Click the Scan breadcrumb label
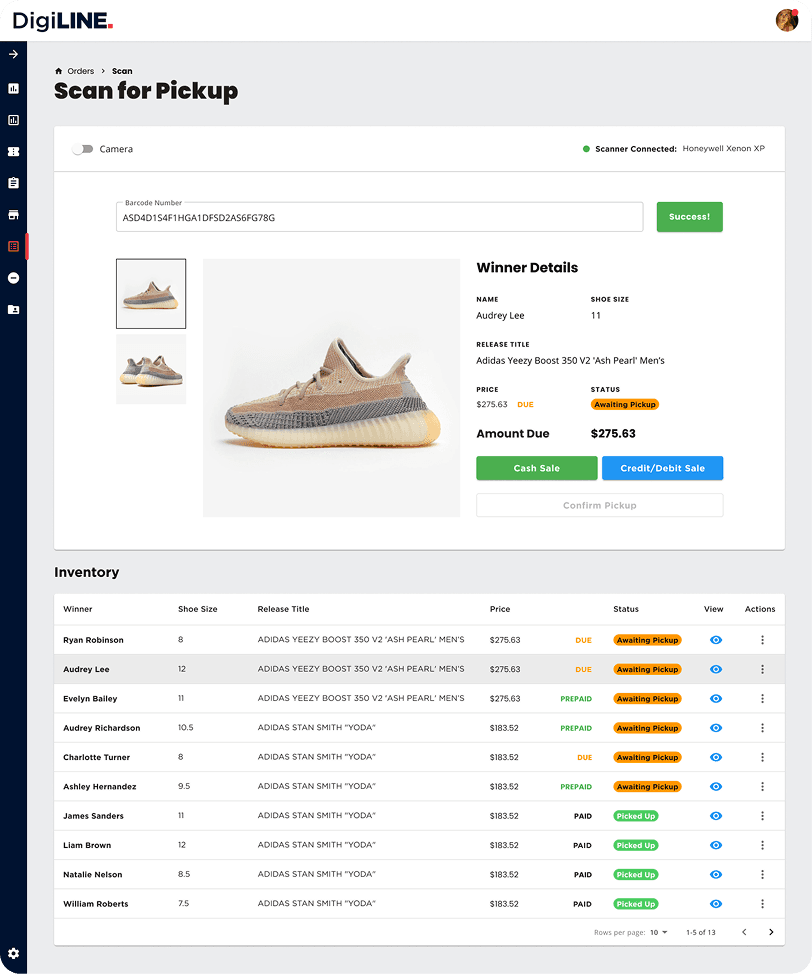The width and height of the screenshot is (812, 974). pyautogui.click(x=122, y=71)
